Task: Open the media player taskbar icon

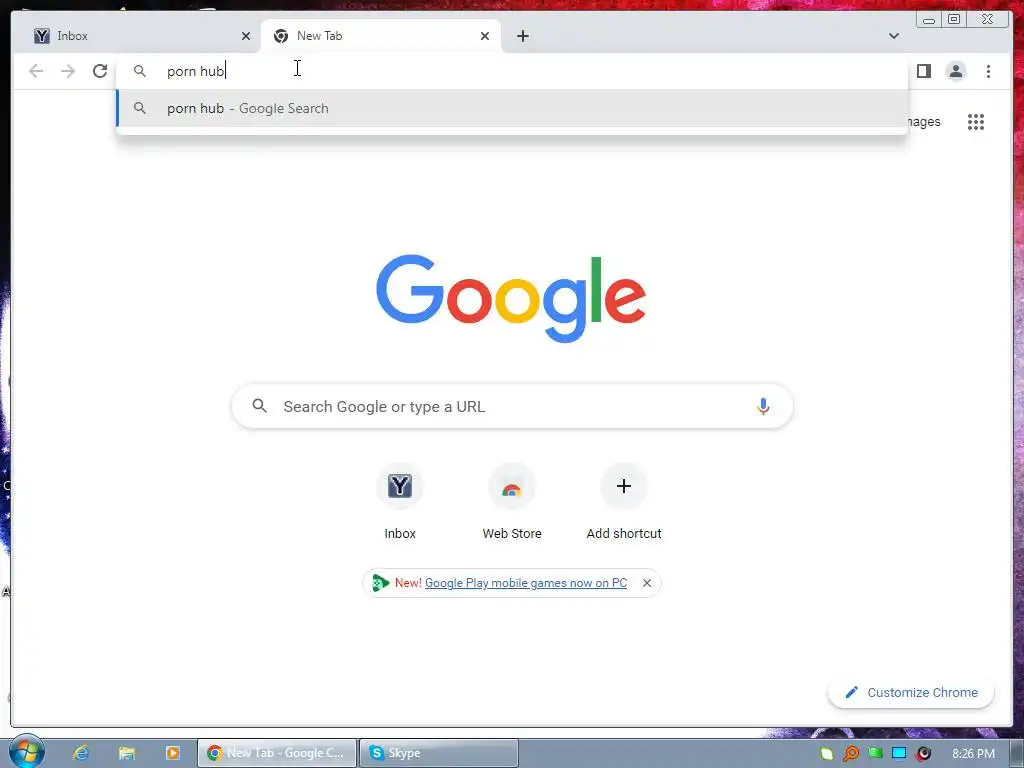Action: tap(172, 753)
